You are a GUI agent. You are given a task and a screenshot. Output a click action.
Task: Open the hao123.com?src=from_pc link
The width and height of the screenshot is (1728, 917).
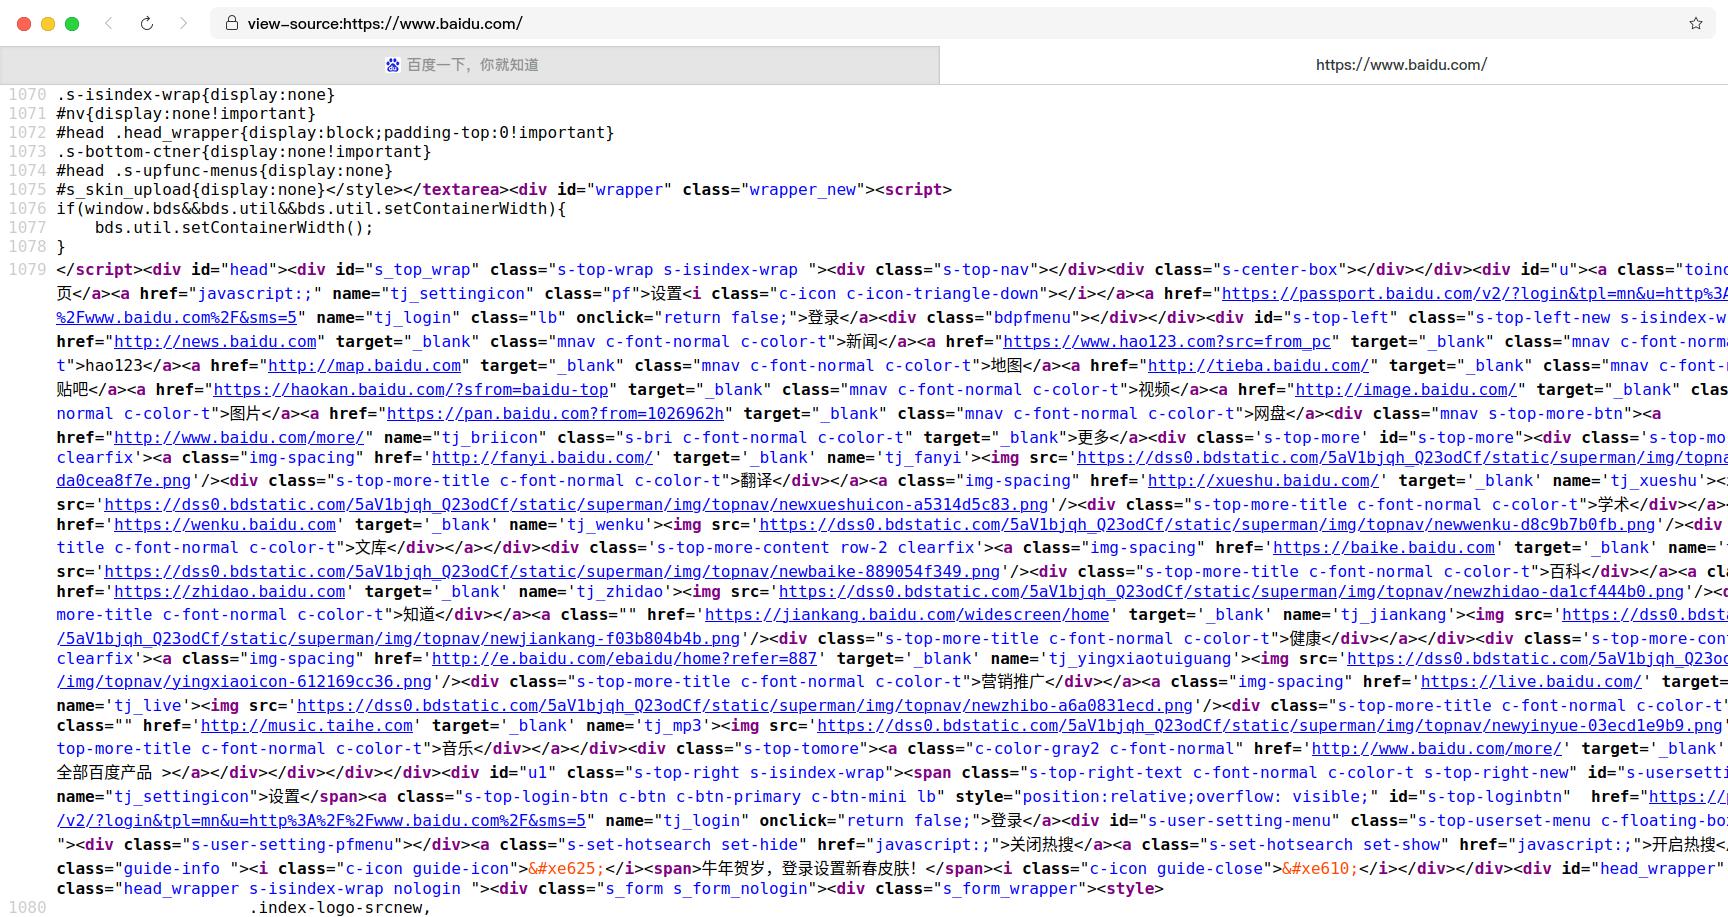coord(1167,341)
